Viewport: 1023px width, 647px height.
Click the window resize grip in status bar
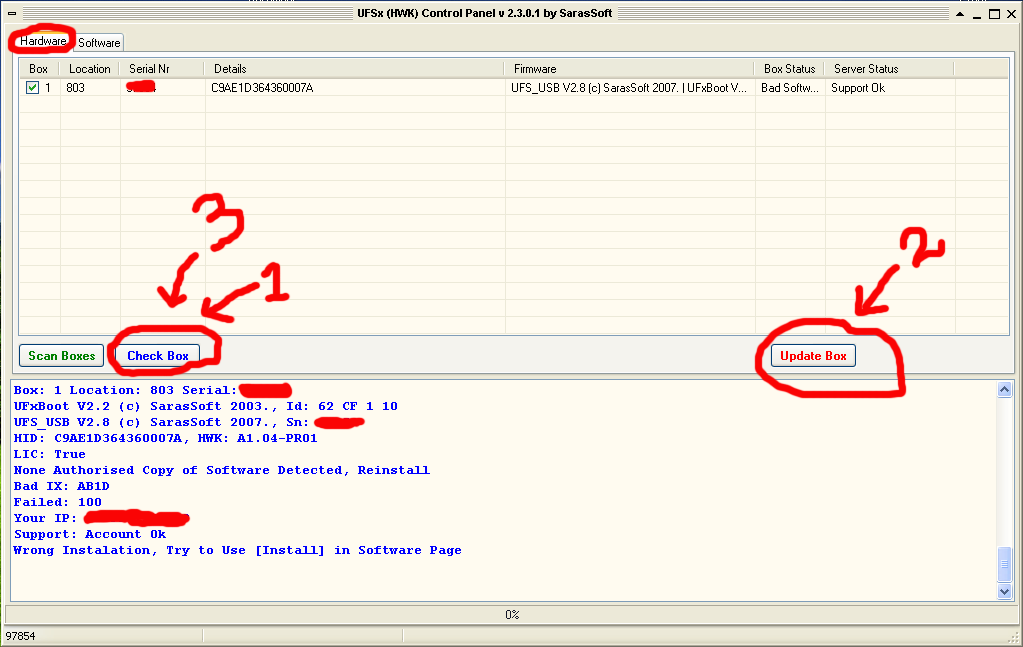[1013, 639]
